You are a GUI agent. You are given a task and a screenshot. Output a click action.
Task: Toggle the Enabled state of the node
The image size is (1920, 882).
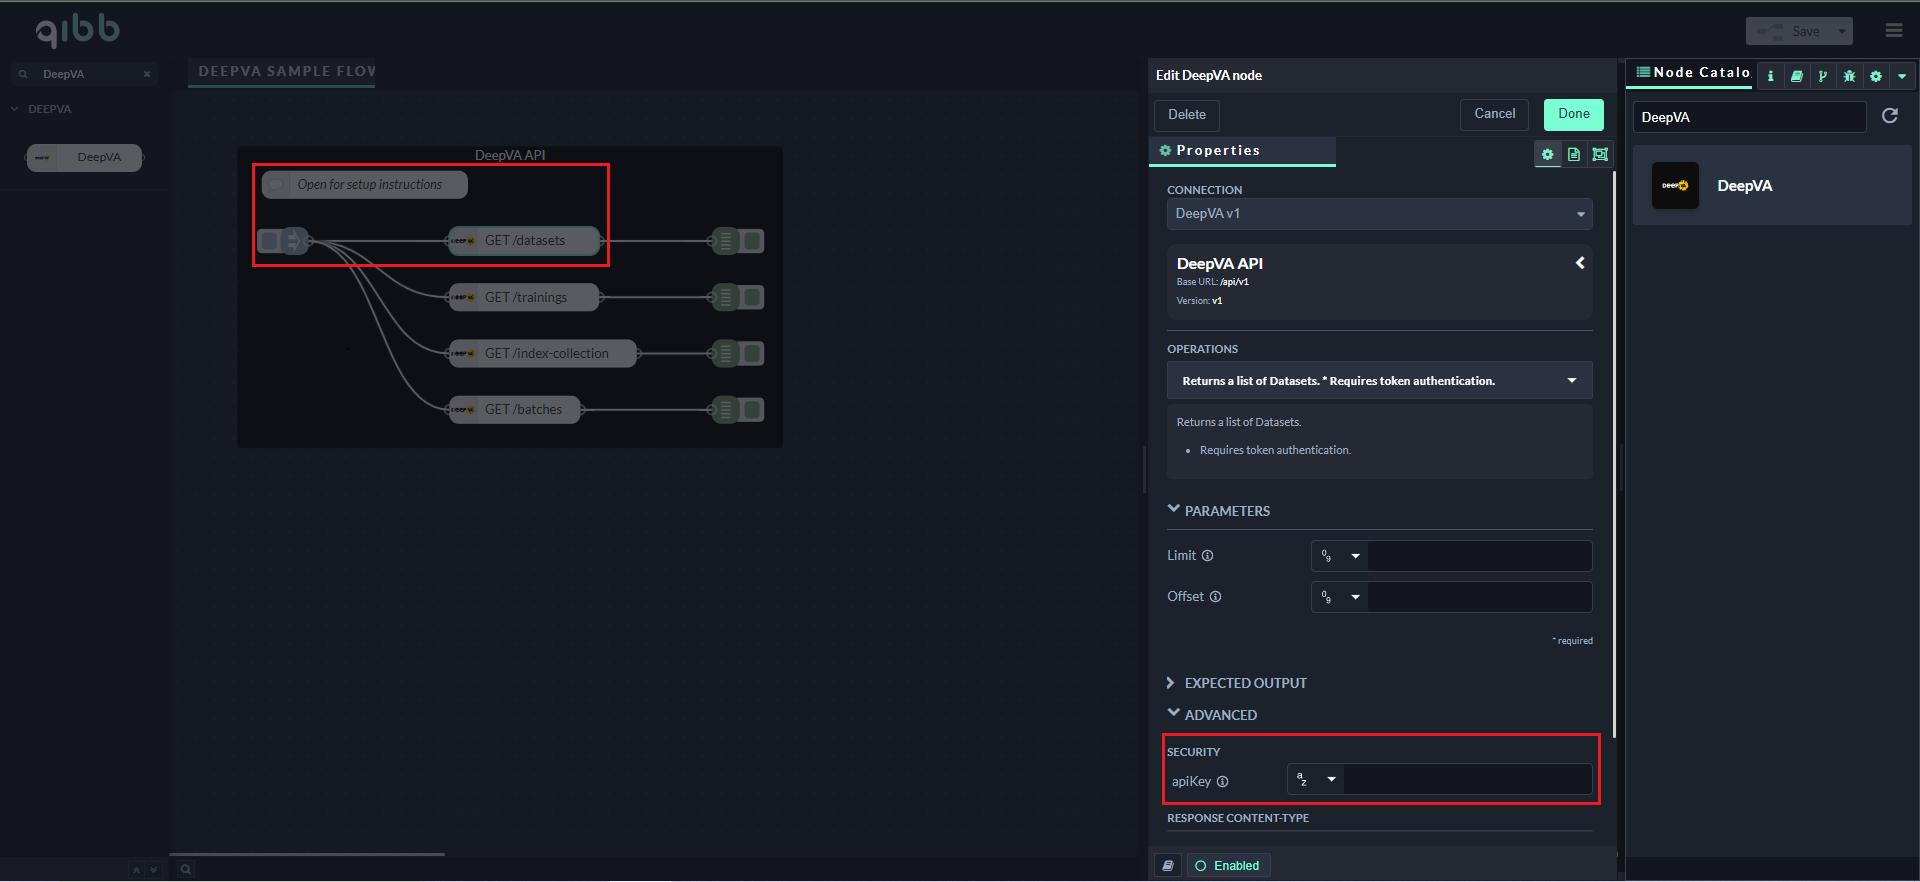1228,866
